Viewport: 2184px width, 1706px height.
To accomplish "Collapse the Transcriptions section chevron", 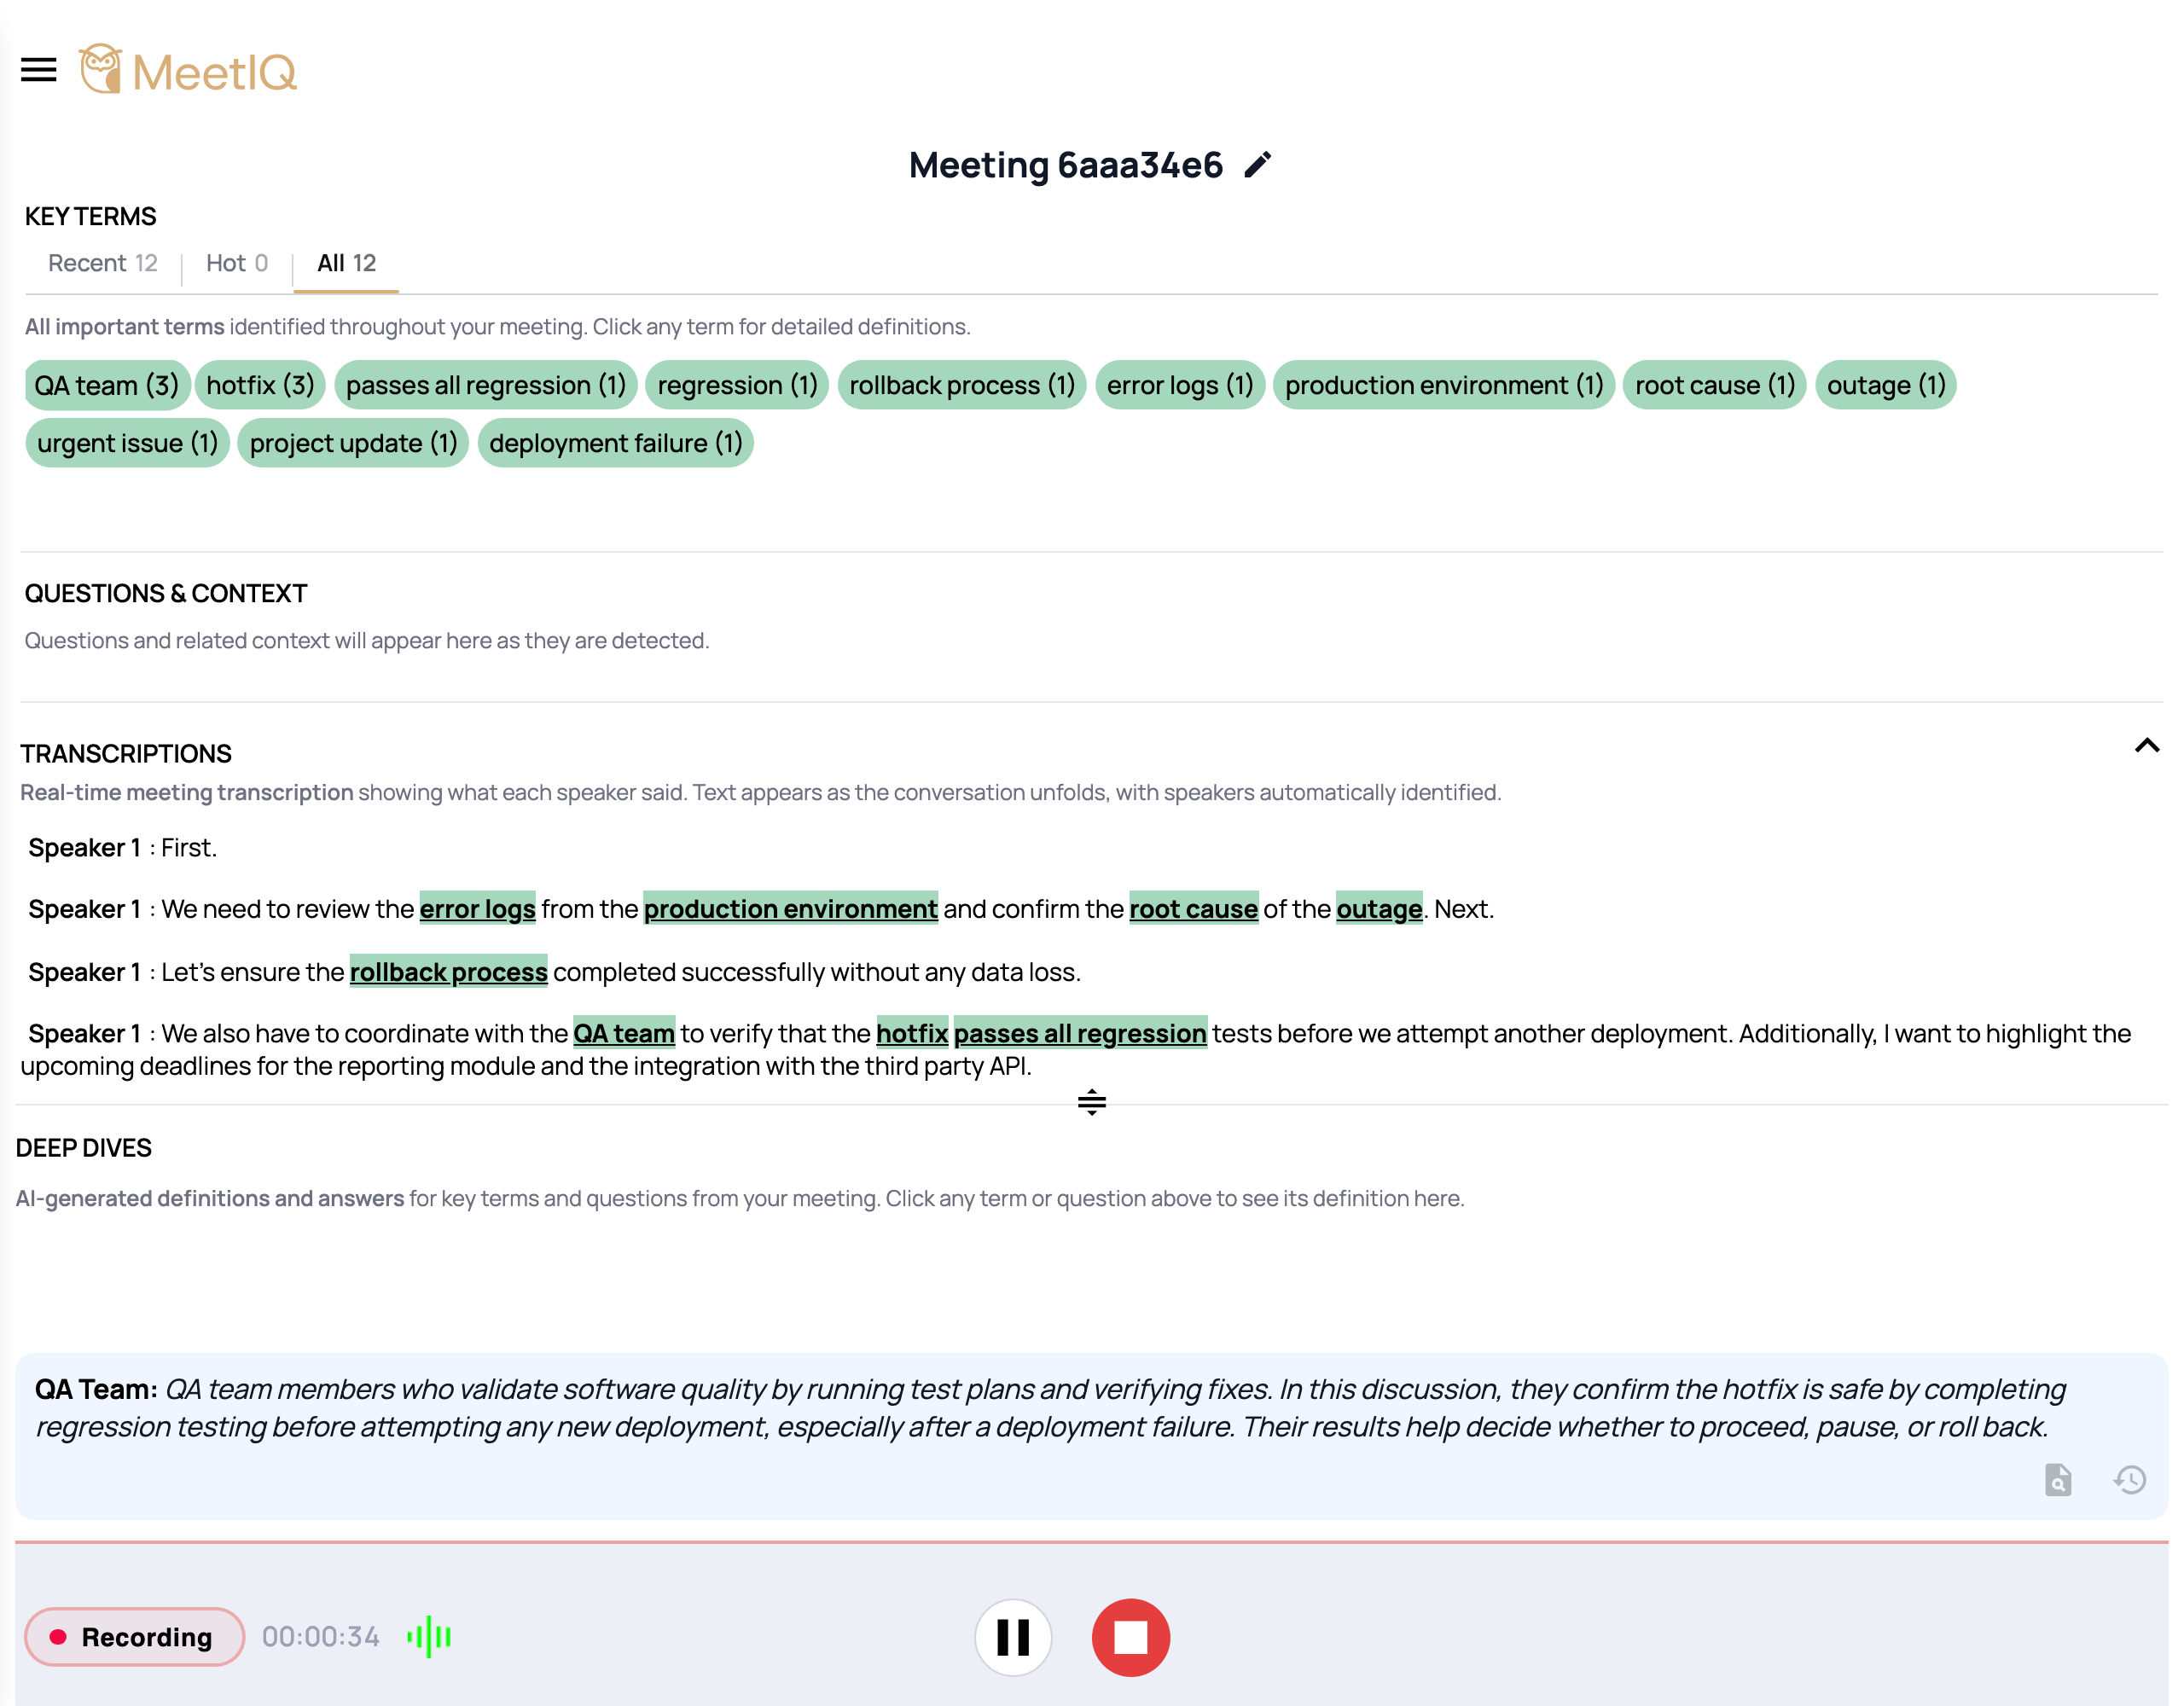I will pyautogui.click(x=2146, y=745).
